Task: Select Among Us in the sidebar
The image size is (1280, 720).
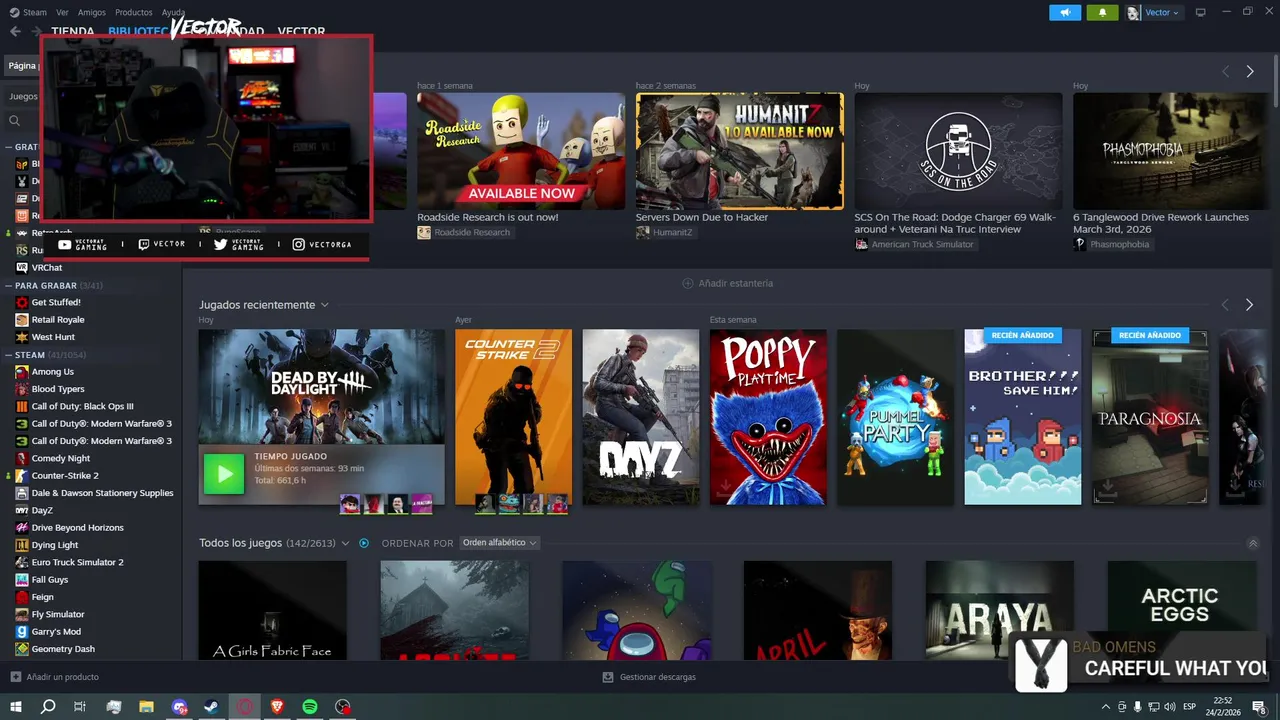Action: click(x=53, y=372)
